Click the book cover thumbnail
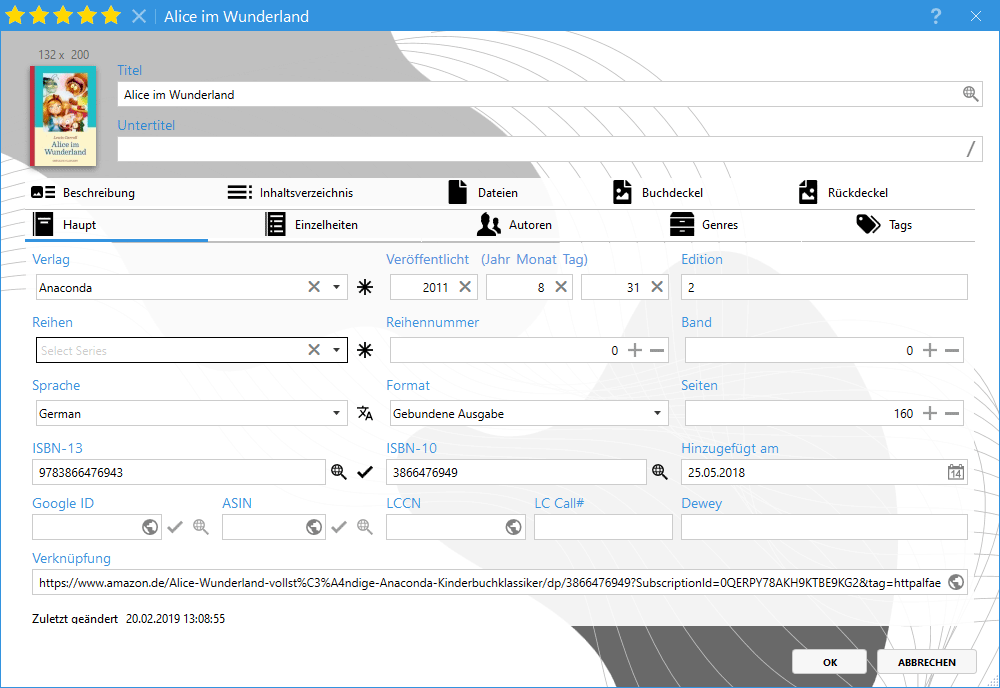 point(63,116)
